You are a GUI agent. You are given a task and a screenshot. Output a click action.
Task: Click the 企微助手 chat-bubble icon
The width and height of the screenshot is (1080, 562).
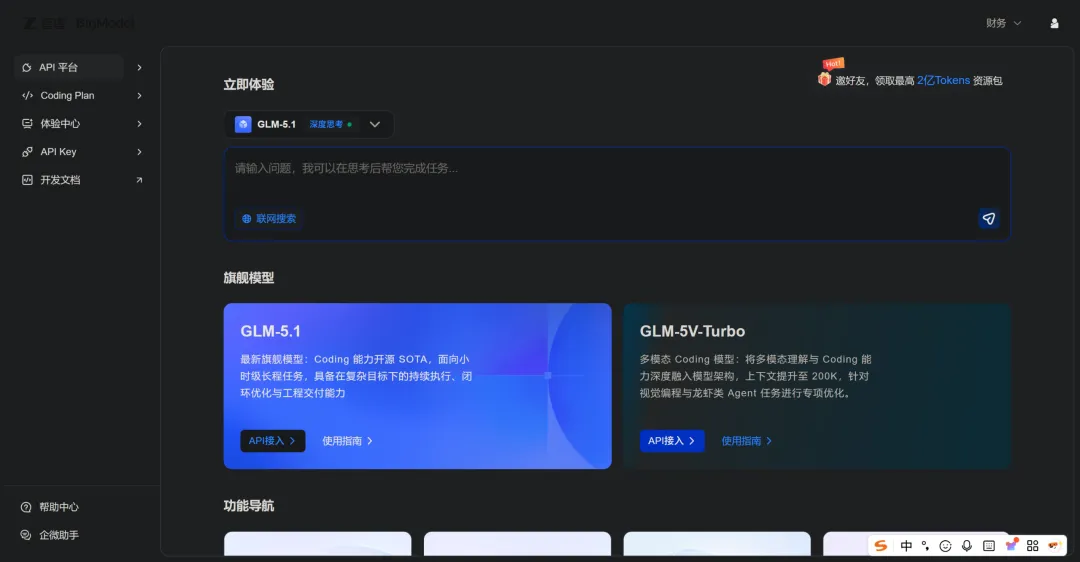tap(26, 535)
